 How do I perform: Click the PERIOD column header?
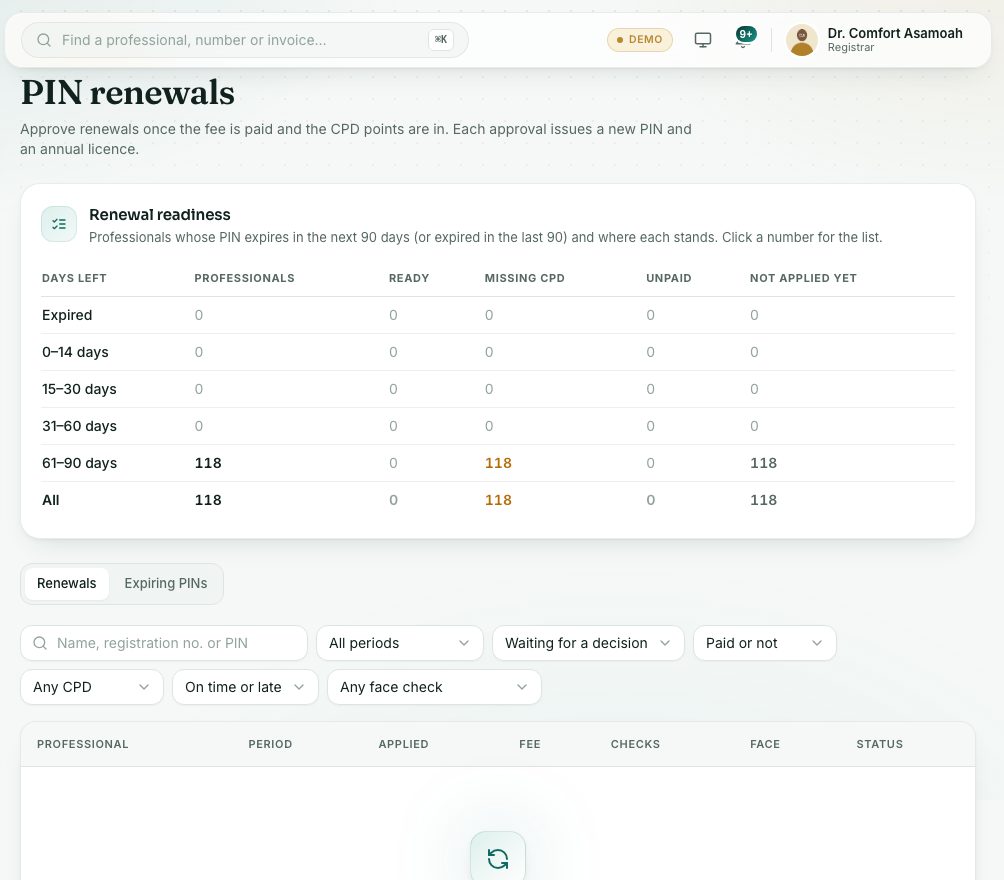(x=270, y=744)
